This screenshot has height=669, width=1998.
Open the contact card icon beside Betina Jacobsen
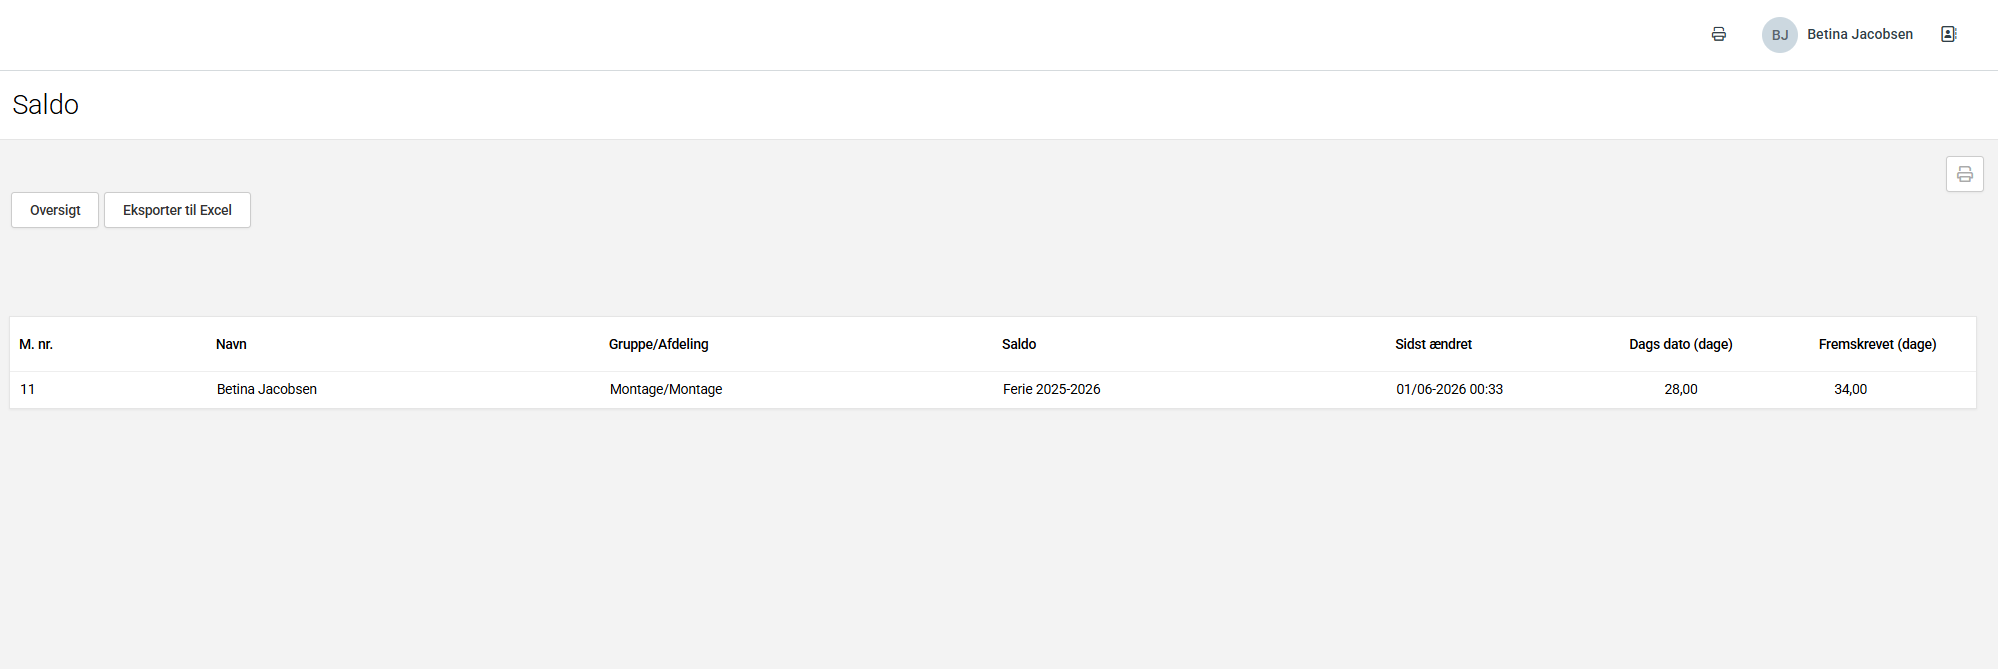[x=1948, y=34]
